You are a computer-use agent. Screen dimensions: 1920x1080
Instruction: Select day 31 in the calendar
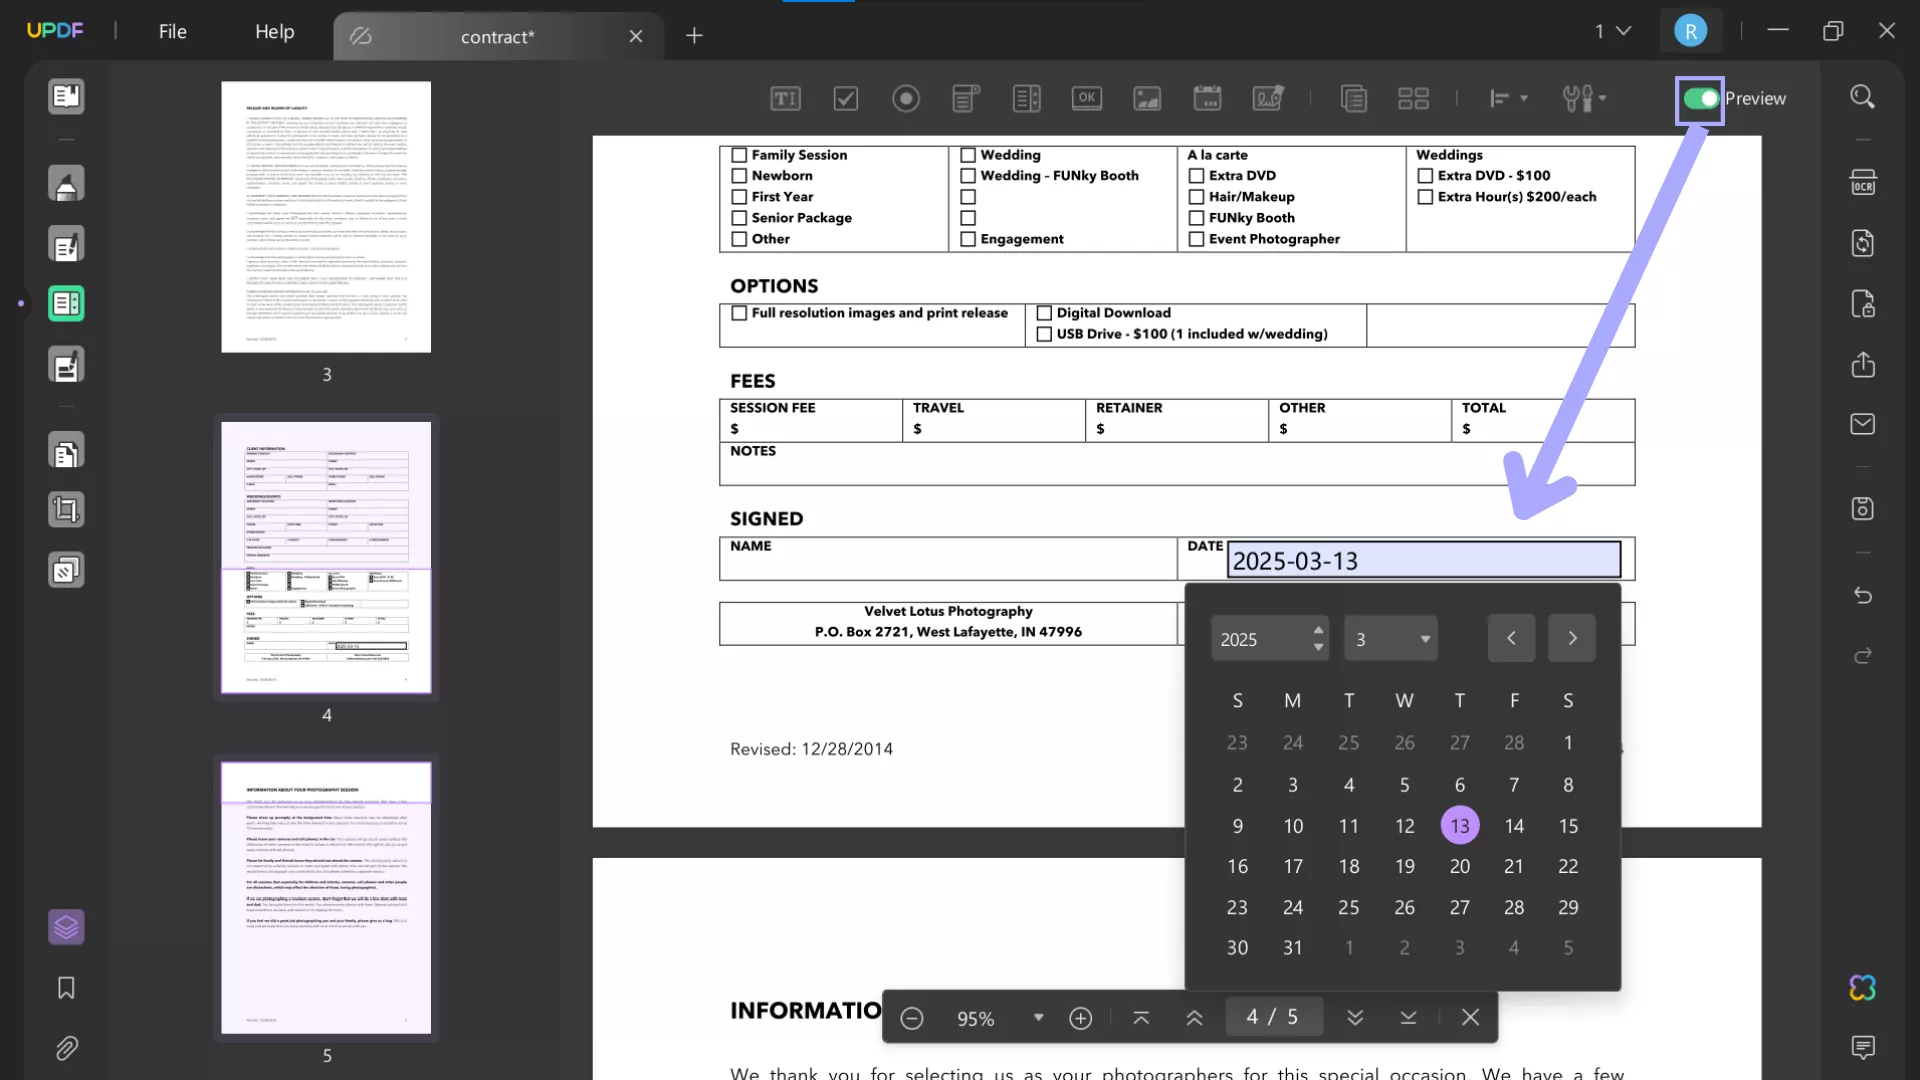click(1293, 947)
